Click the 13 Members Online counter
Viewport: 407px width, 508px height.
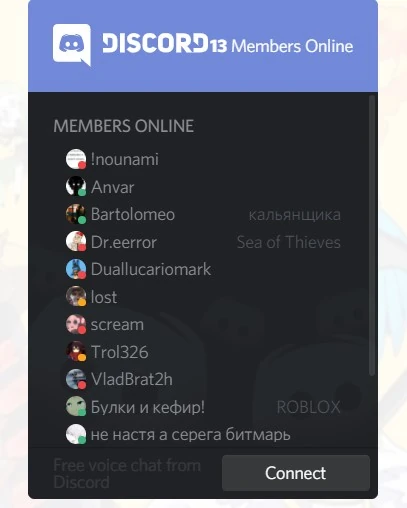282,46
